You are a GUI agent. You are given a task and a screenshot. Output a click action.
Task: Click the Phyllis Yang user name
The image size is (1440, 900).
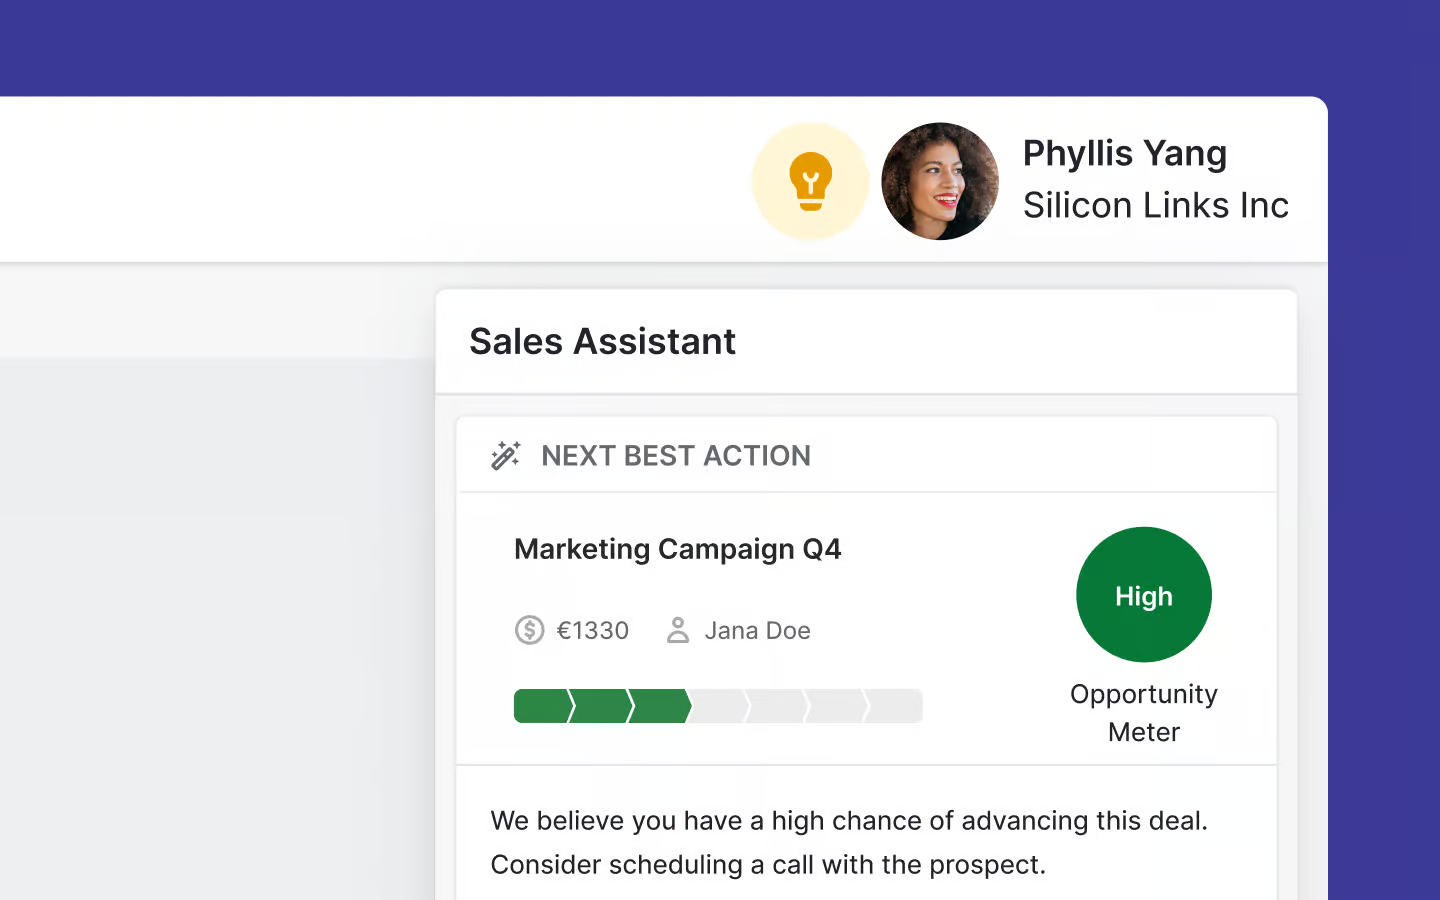pyautogui.click(x=1124, y=153)
